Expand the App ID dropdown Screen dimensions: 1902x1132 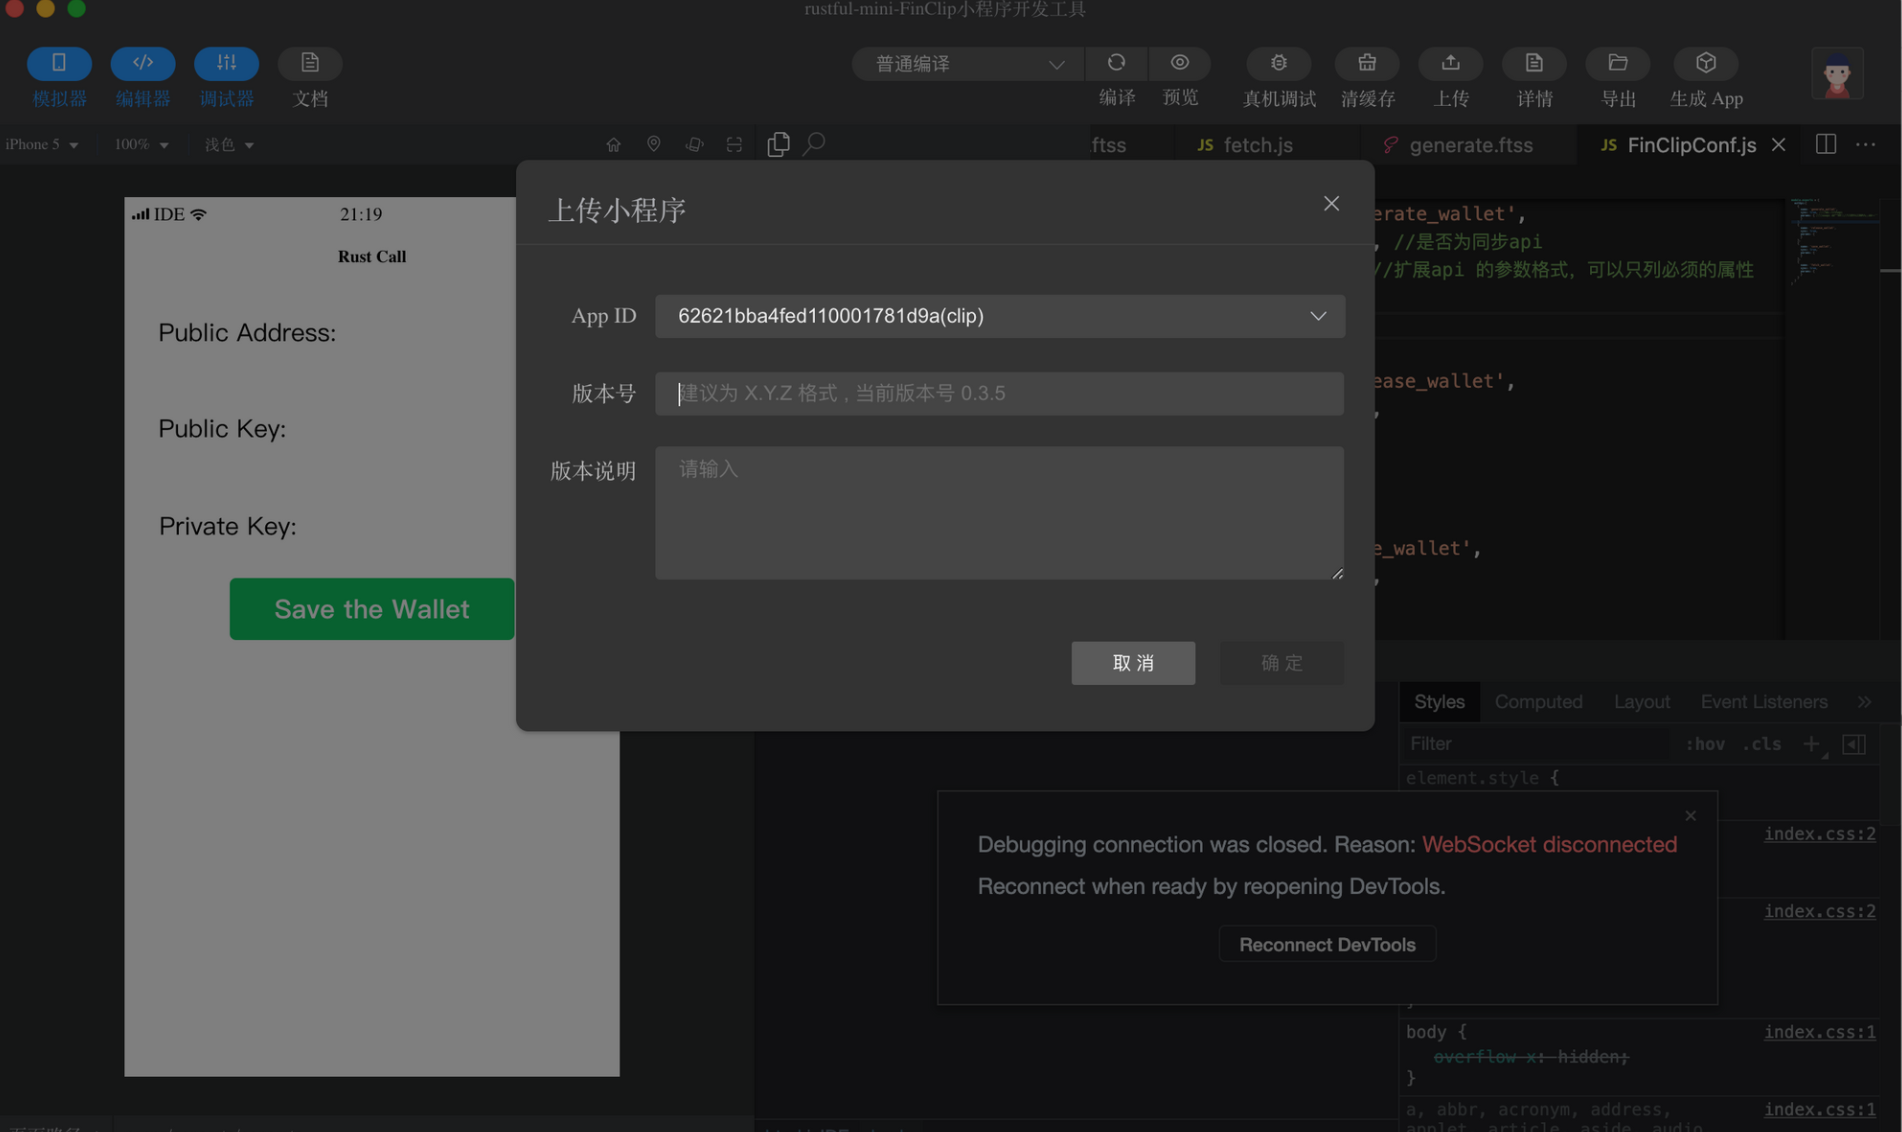point(1000,316)
